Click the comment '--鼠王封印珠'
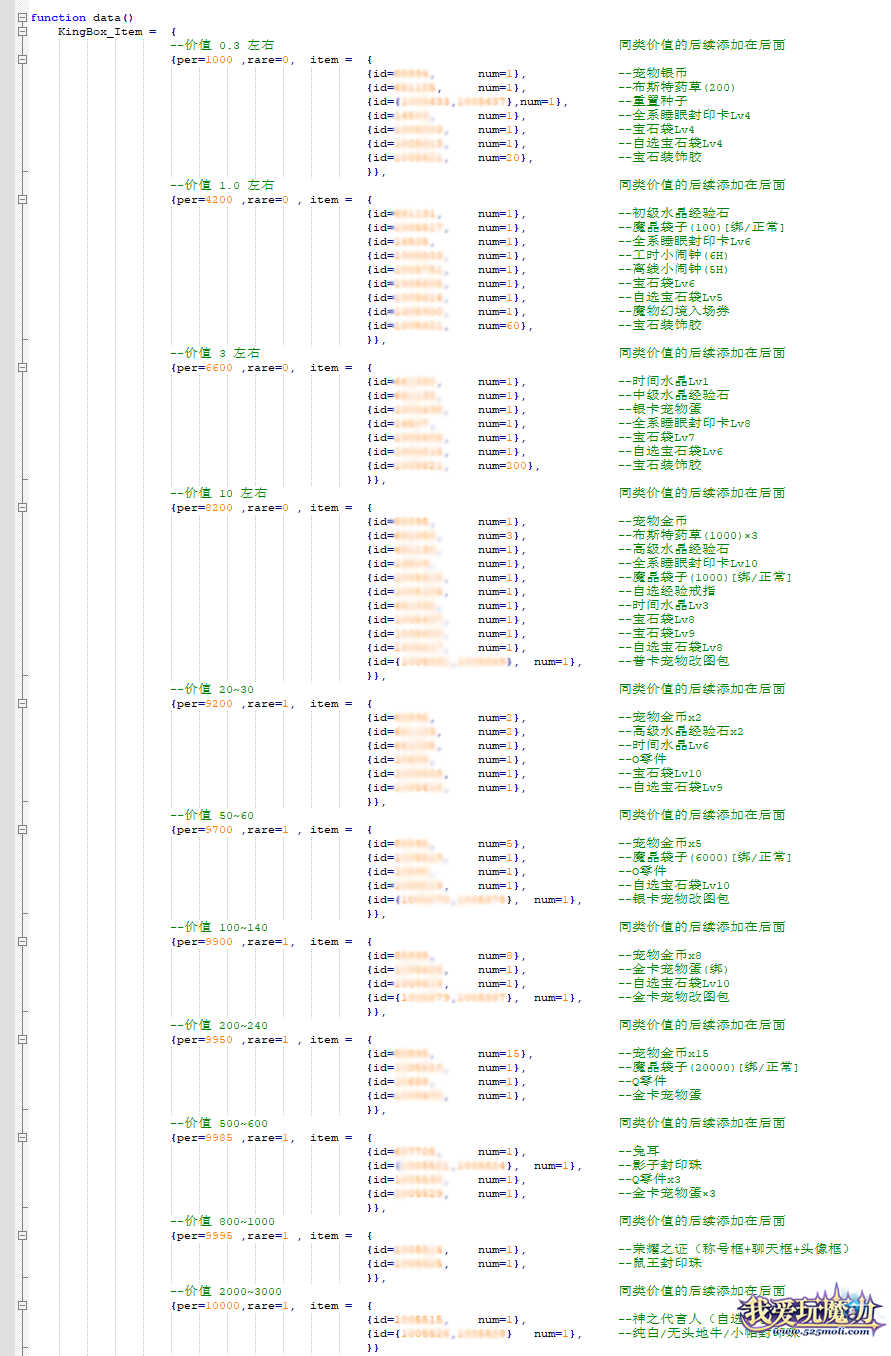 660,1263
